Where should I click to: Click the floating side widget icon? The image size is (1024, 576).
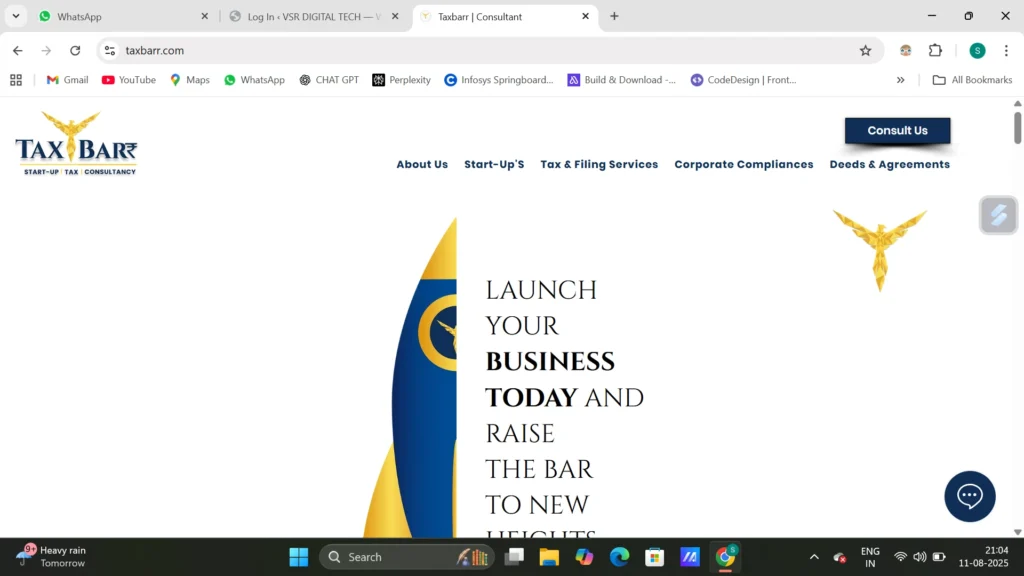[998, 215]
